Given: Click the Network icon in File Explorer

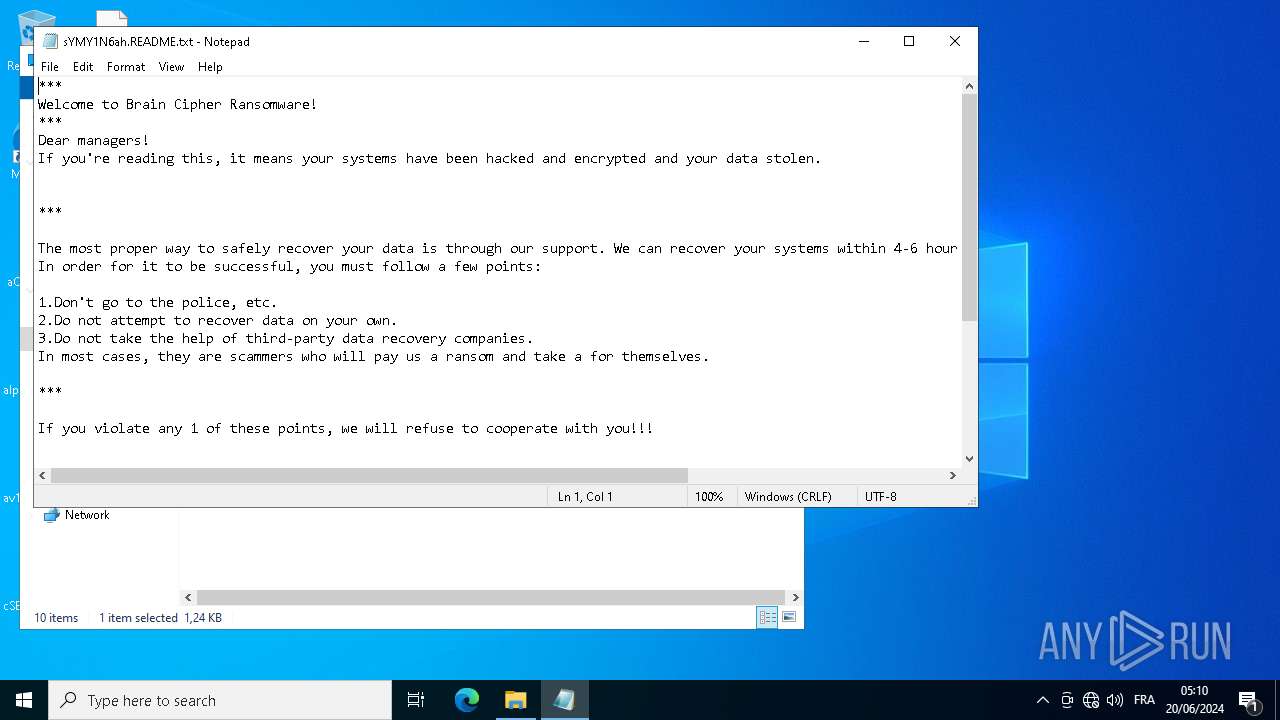Looking at the screenshot, I should point(52,515).
